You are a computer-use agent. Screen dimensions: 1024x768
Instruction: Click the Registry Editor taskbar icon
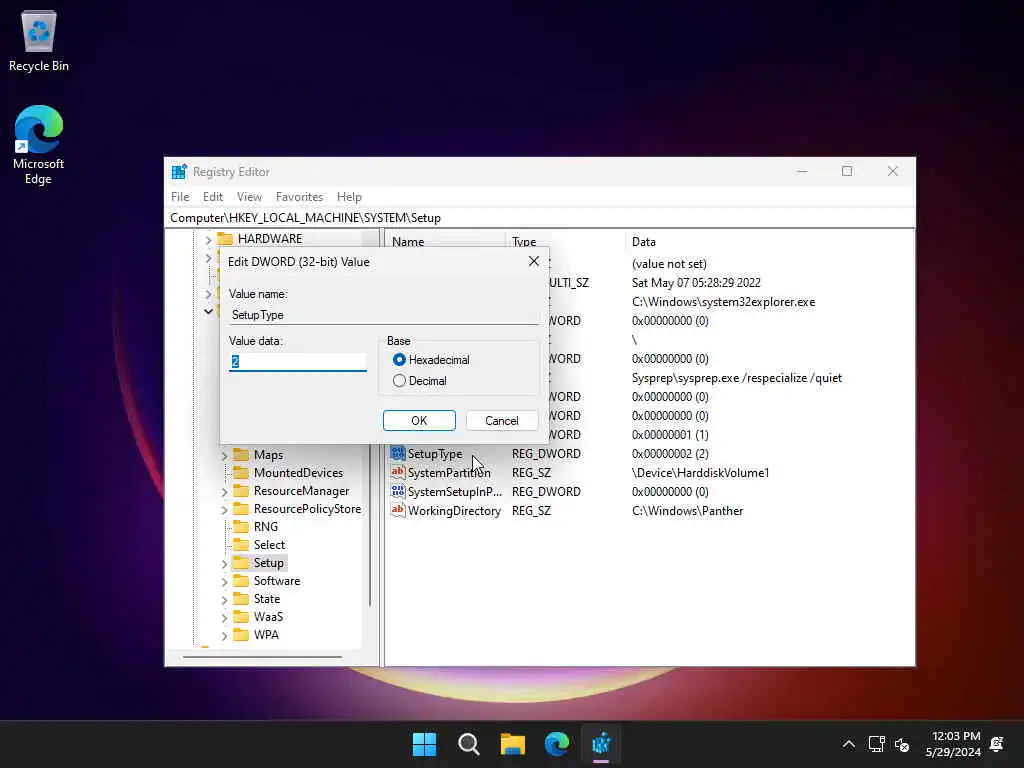pyautogui.click(x=601, y=744)
